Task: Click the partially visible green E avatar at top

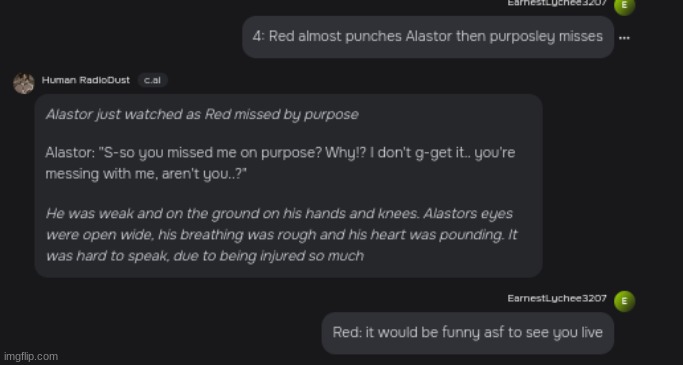Action: pyautogui.click(x=624, y=6)
